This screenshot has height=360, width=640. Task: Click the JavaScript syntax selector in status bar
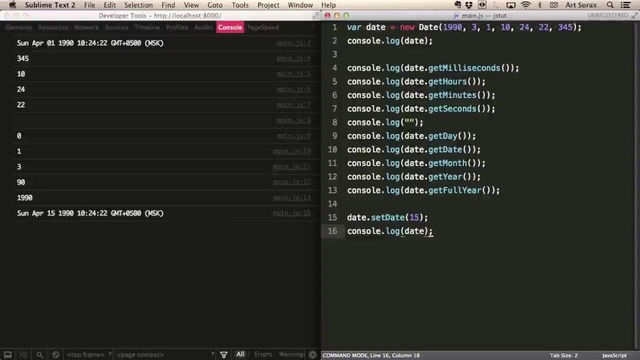[x=614, y=356]
